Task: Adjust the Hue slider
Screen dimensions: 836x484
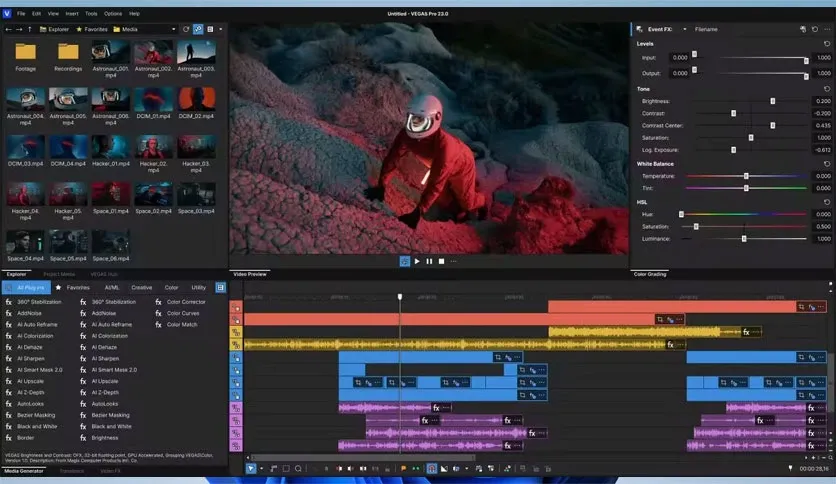Action: pyautogui.click(x=681, y=214)
